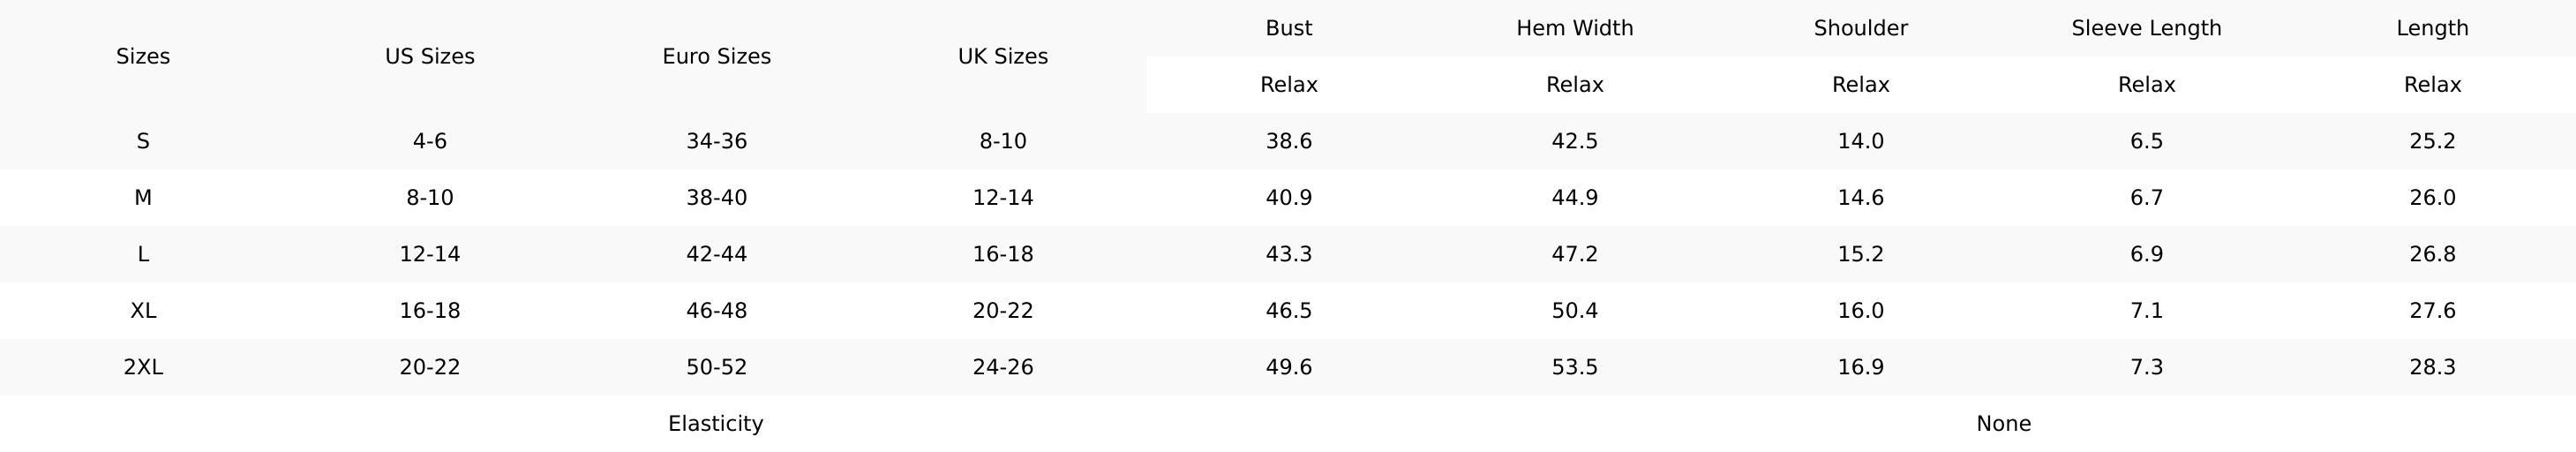2576x452 pixels.
Task: Click the Elasticity row label
Action: coord(716,424)
